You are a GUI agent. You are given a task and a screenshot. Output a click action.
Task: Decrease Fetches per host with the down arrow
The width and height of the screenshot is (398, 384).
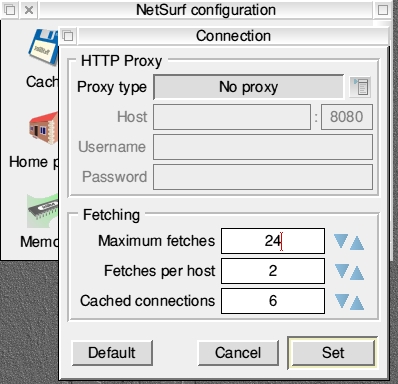coord(341,271)
